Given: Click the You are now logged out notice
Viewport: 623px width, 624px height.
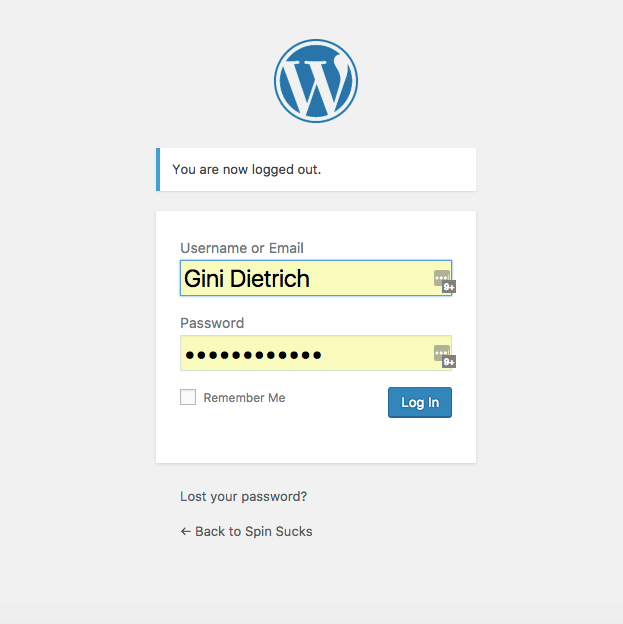Looking at the screenshot, I should click(x=316, y=170).
